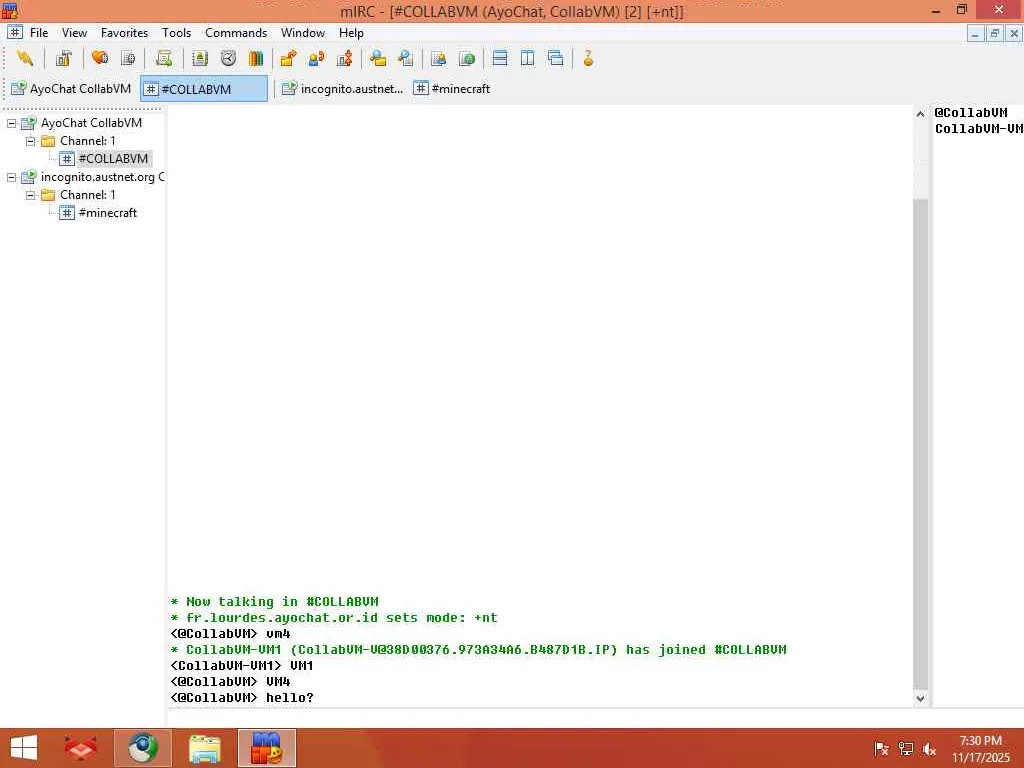Open File Explorer from the taskbar

coord(204,748)
